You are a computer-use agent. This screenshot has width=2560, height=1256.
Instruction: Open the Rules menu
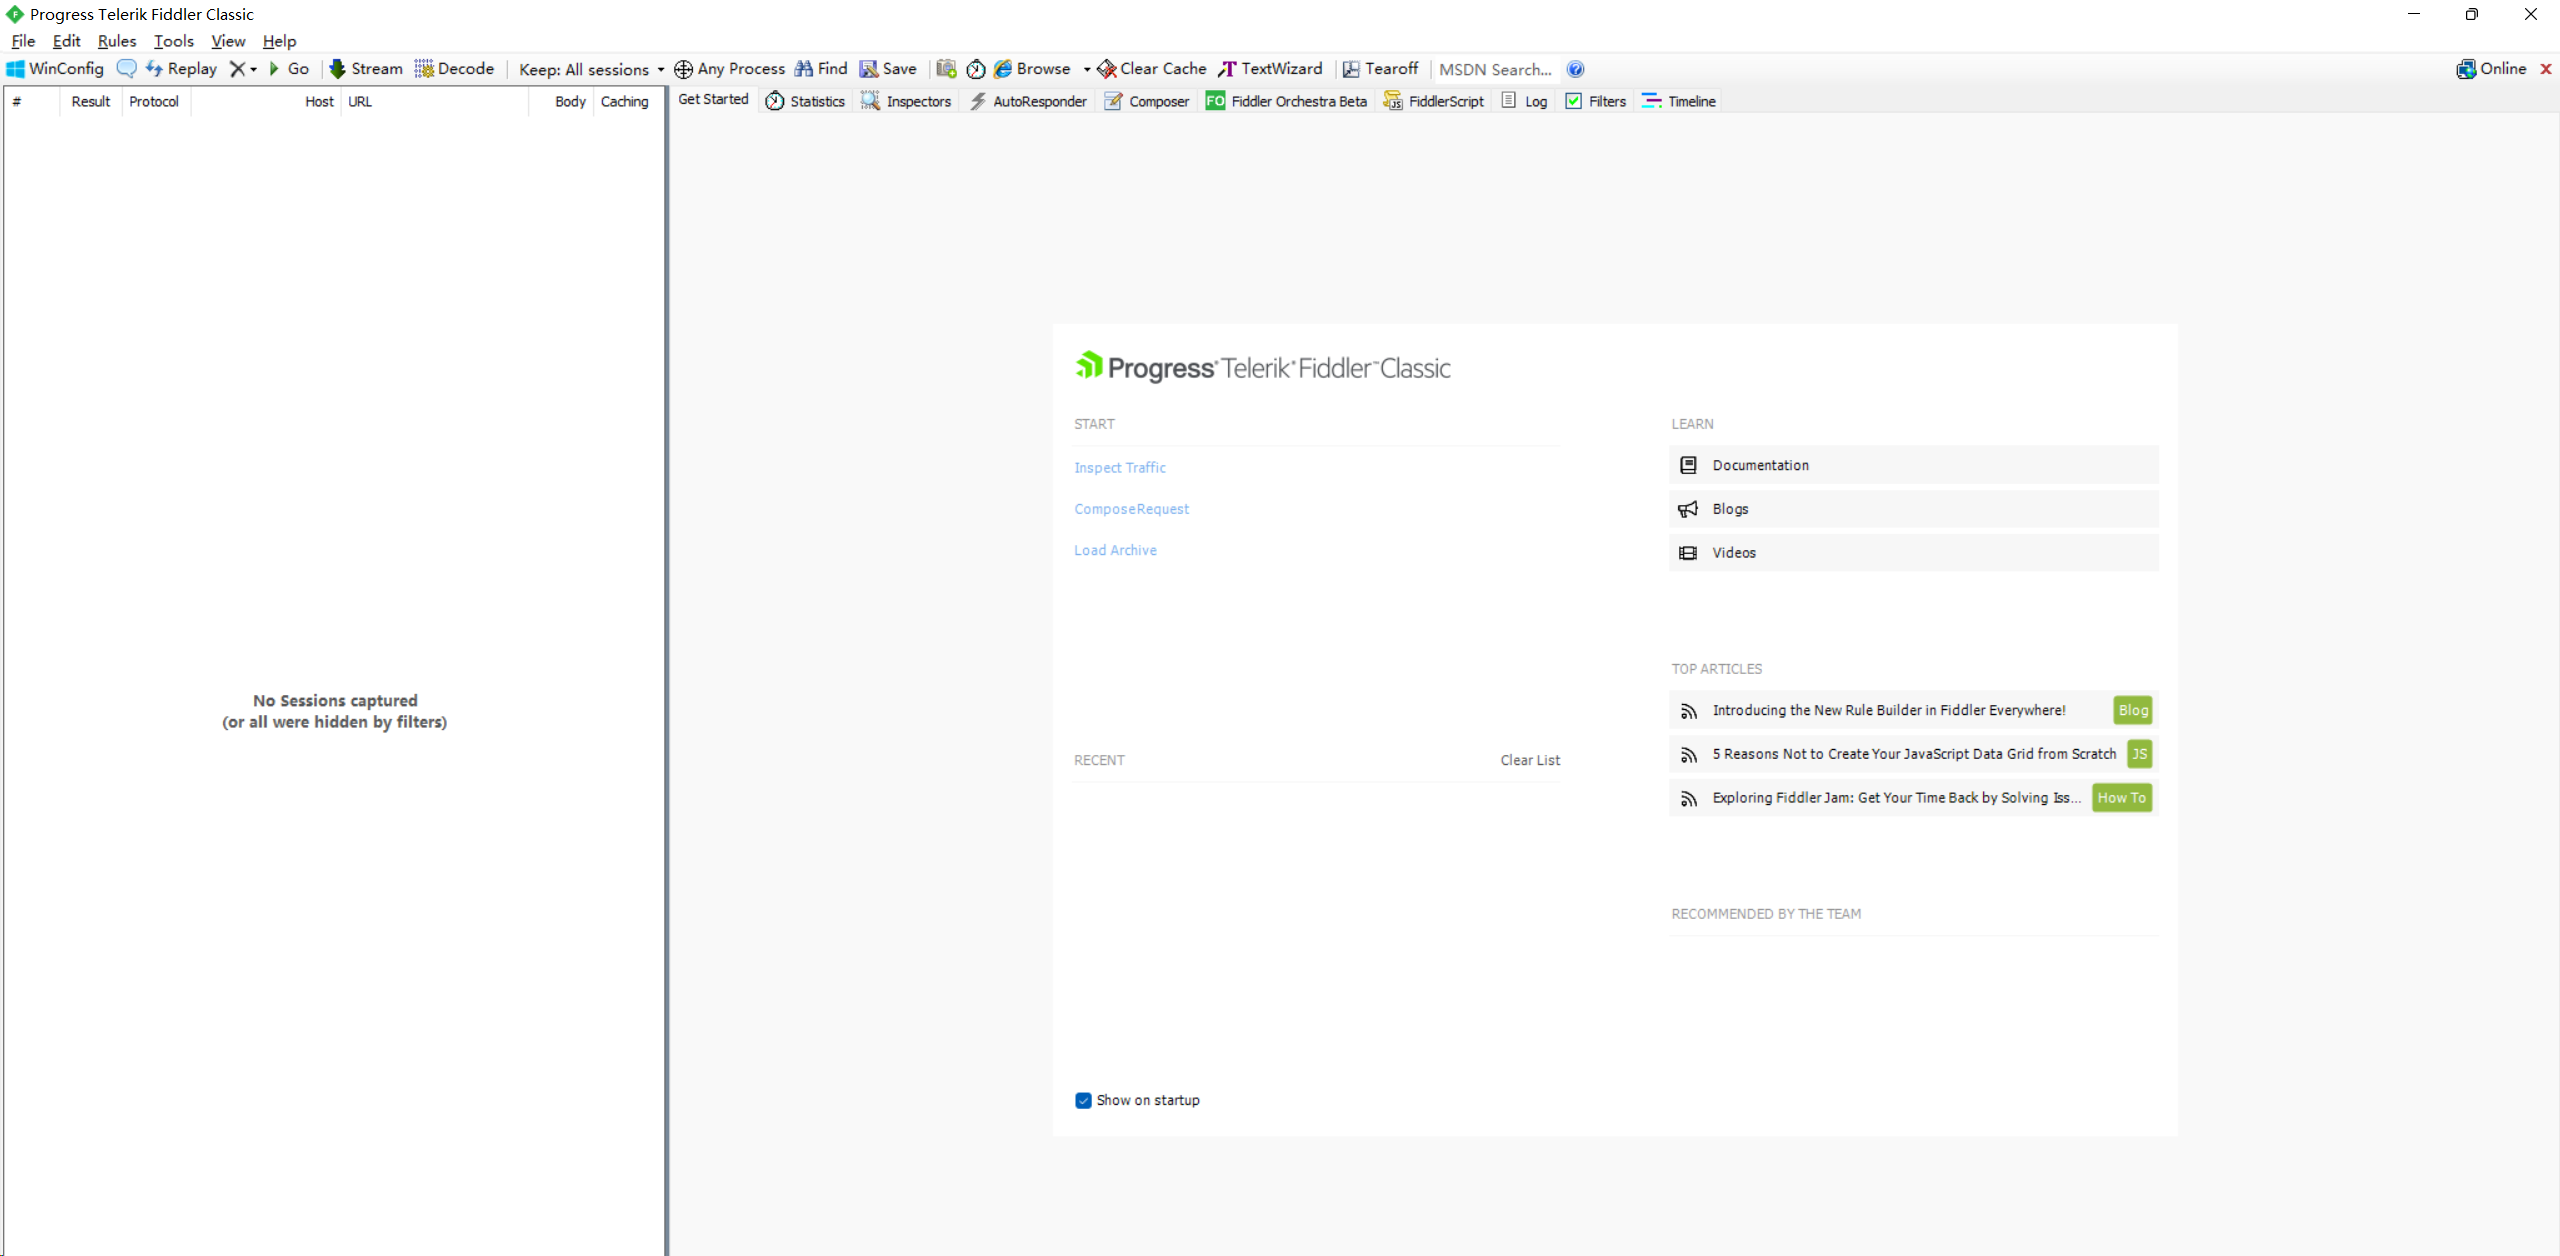point(116,41)
